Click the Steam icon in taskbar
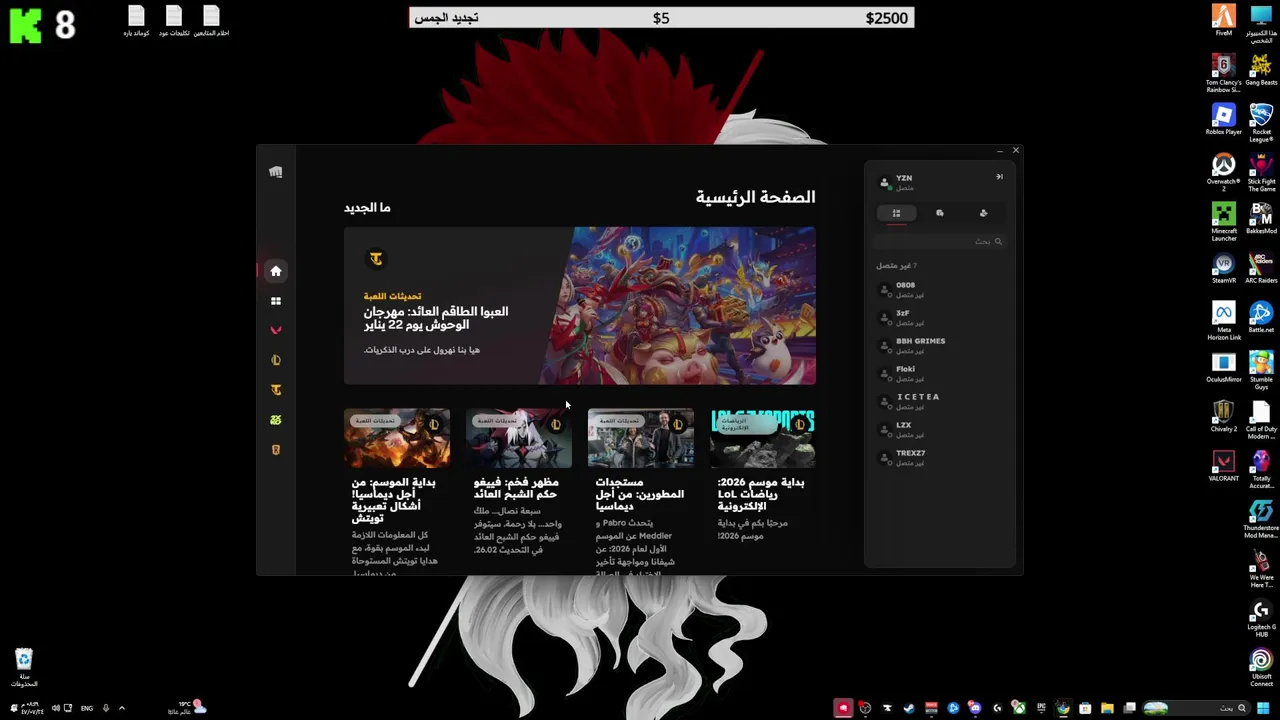This screenshot has height=720, width=1280. 909,708
